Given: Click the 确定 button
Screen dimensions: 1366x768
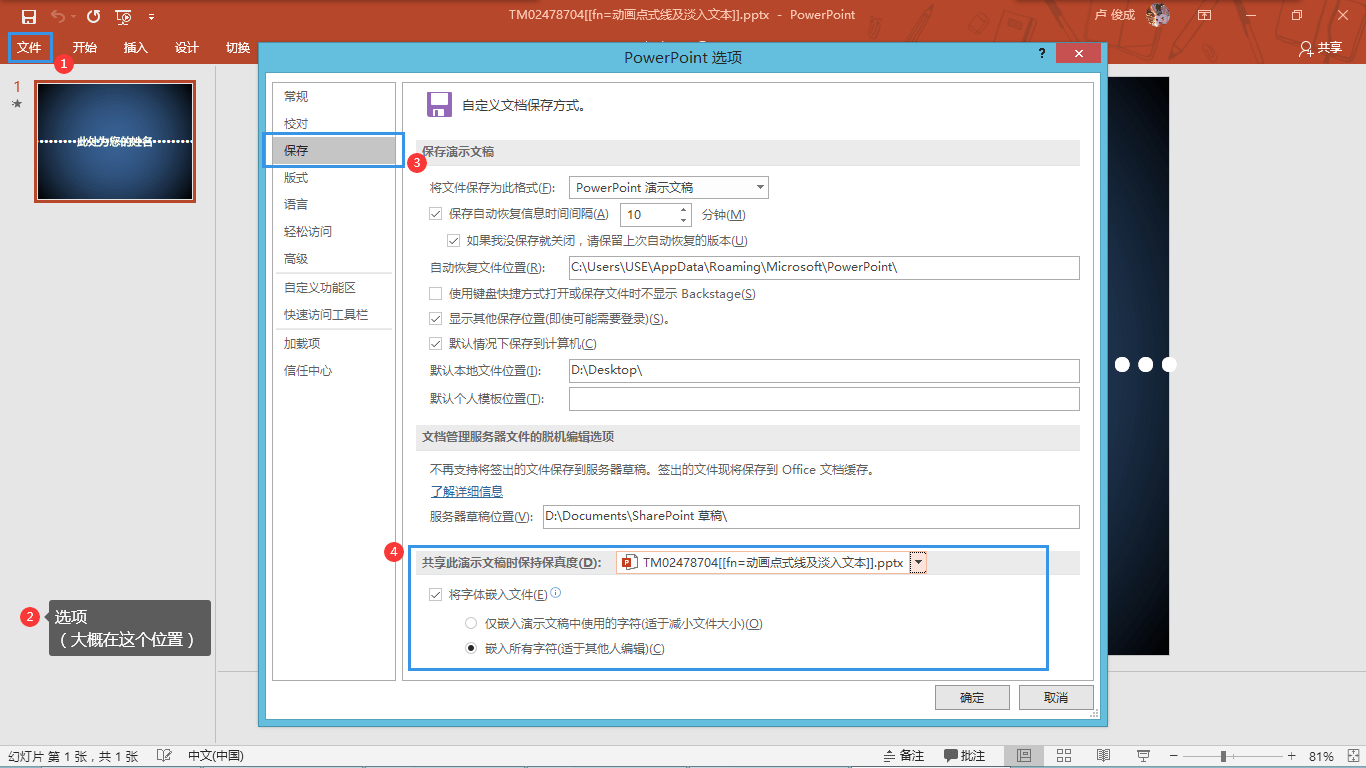Looking at the screenshot, I should coord(971,698).
